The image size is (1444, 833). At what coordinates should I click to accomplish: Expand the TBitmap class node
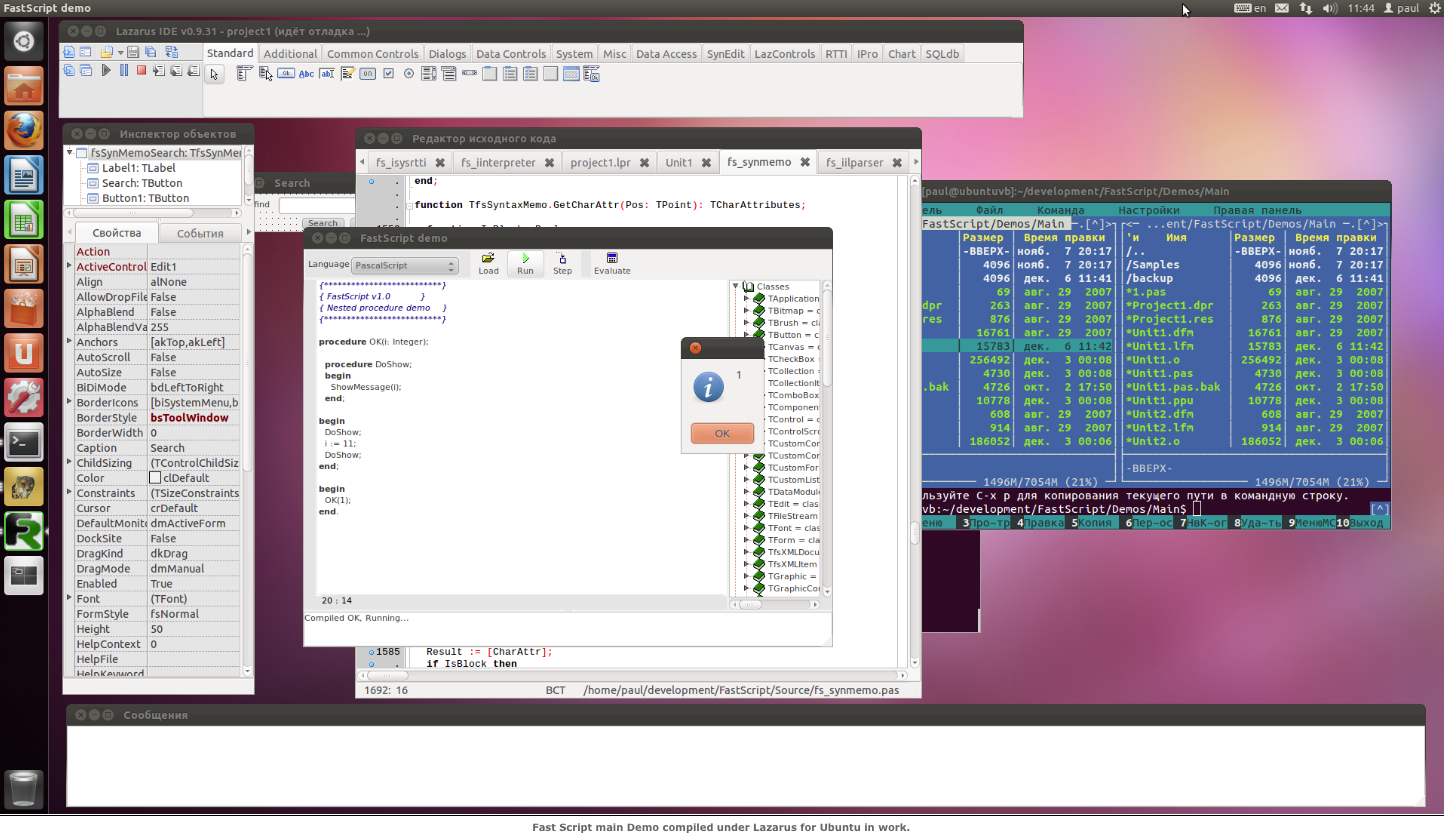746,311
